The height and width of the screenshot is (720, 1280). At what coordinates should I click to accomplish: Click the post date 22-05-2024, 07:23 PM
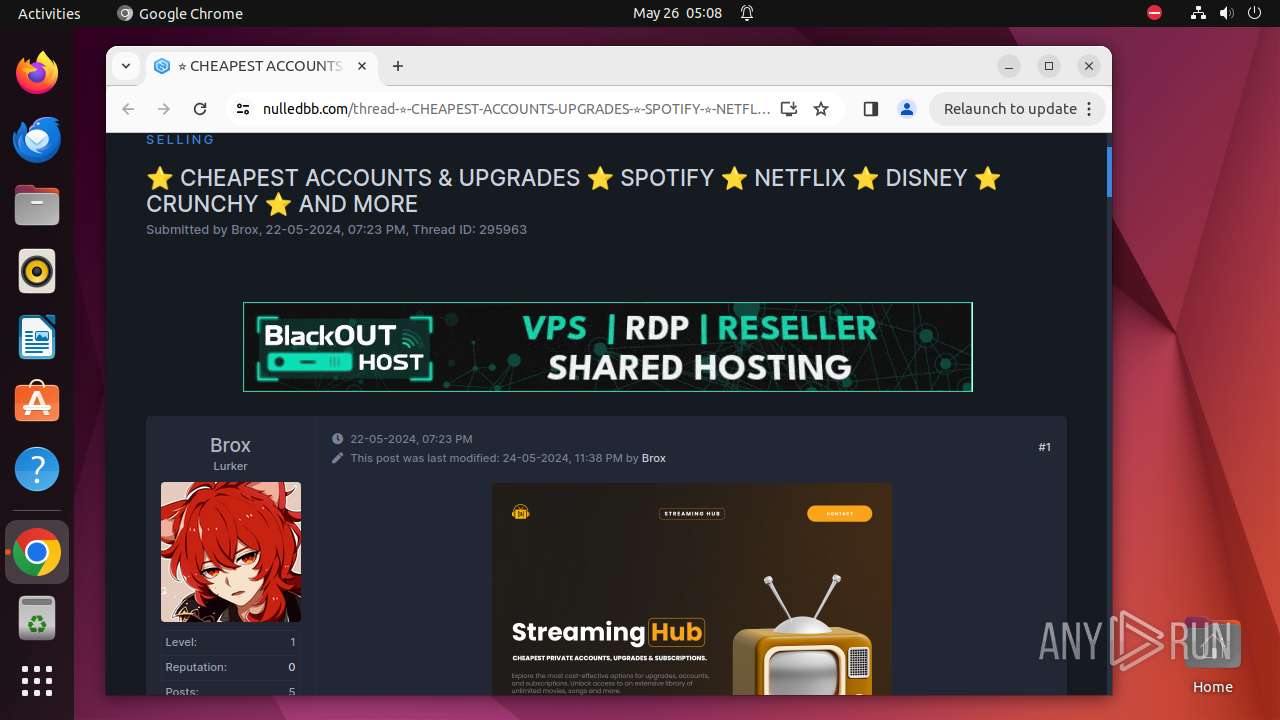(411, 439)
